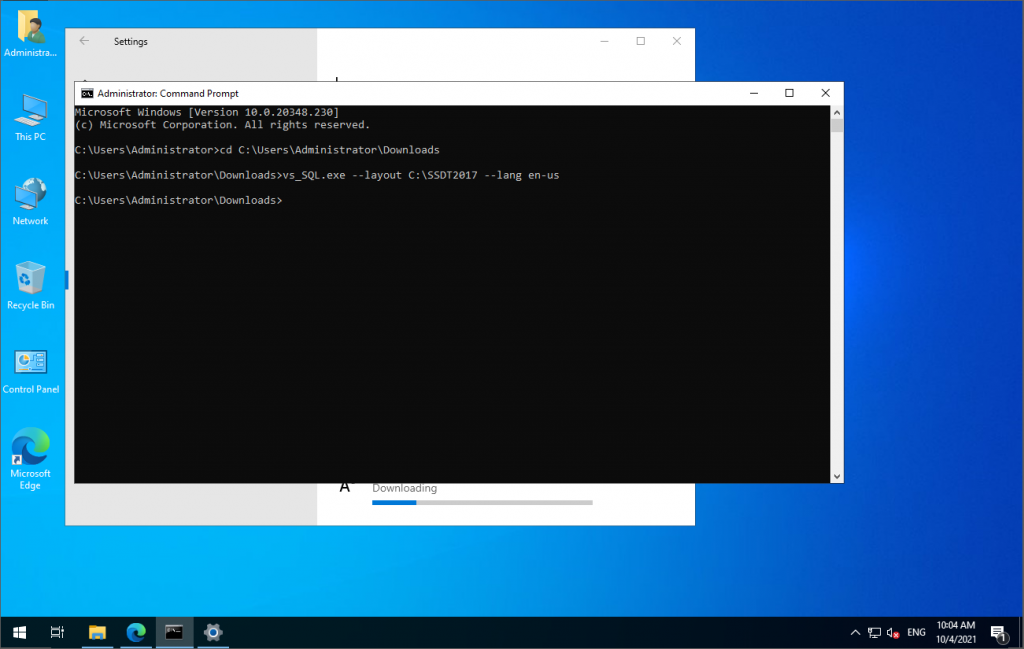Screen dimensions: 1024x649
Task: Click the network status tray icon
Action: (874, 632)
